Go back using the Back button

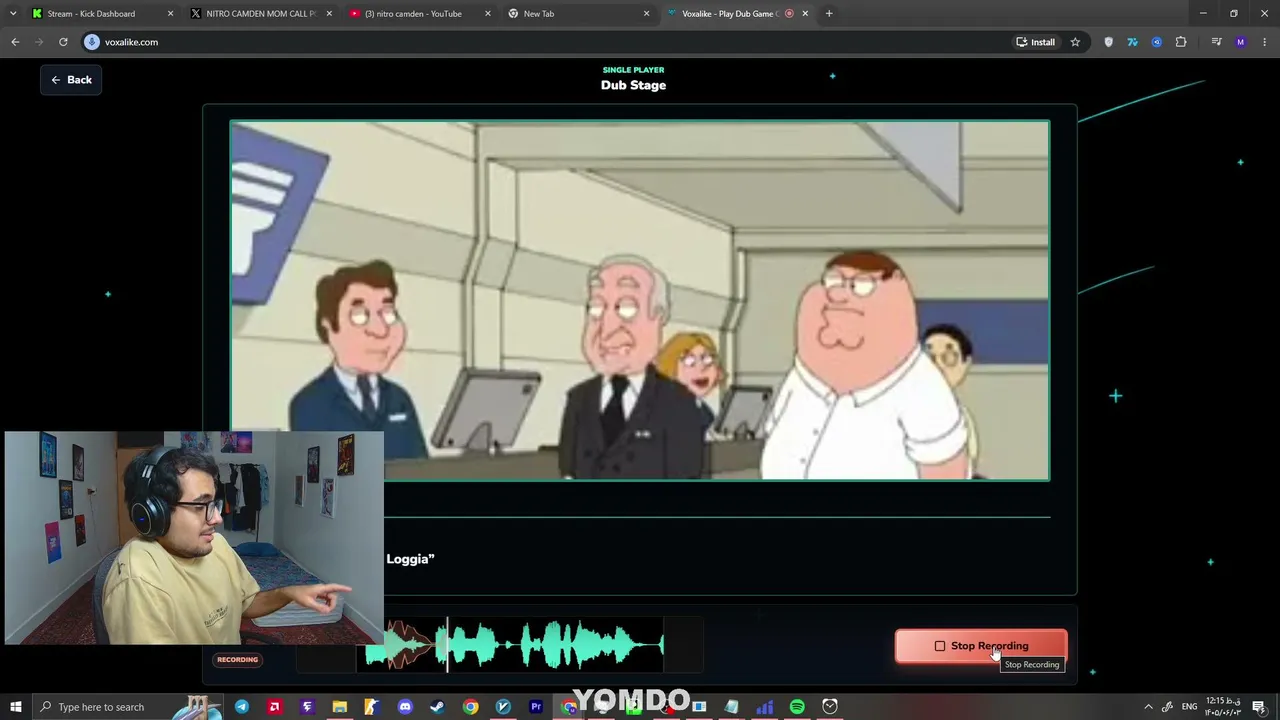(x=71, y=80)
